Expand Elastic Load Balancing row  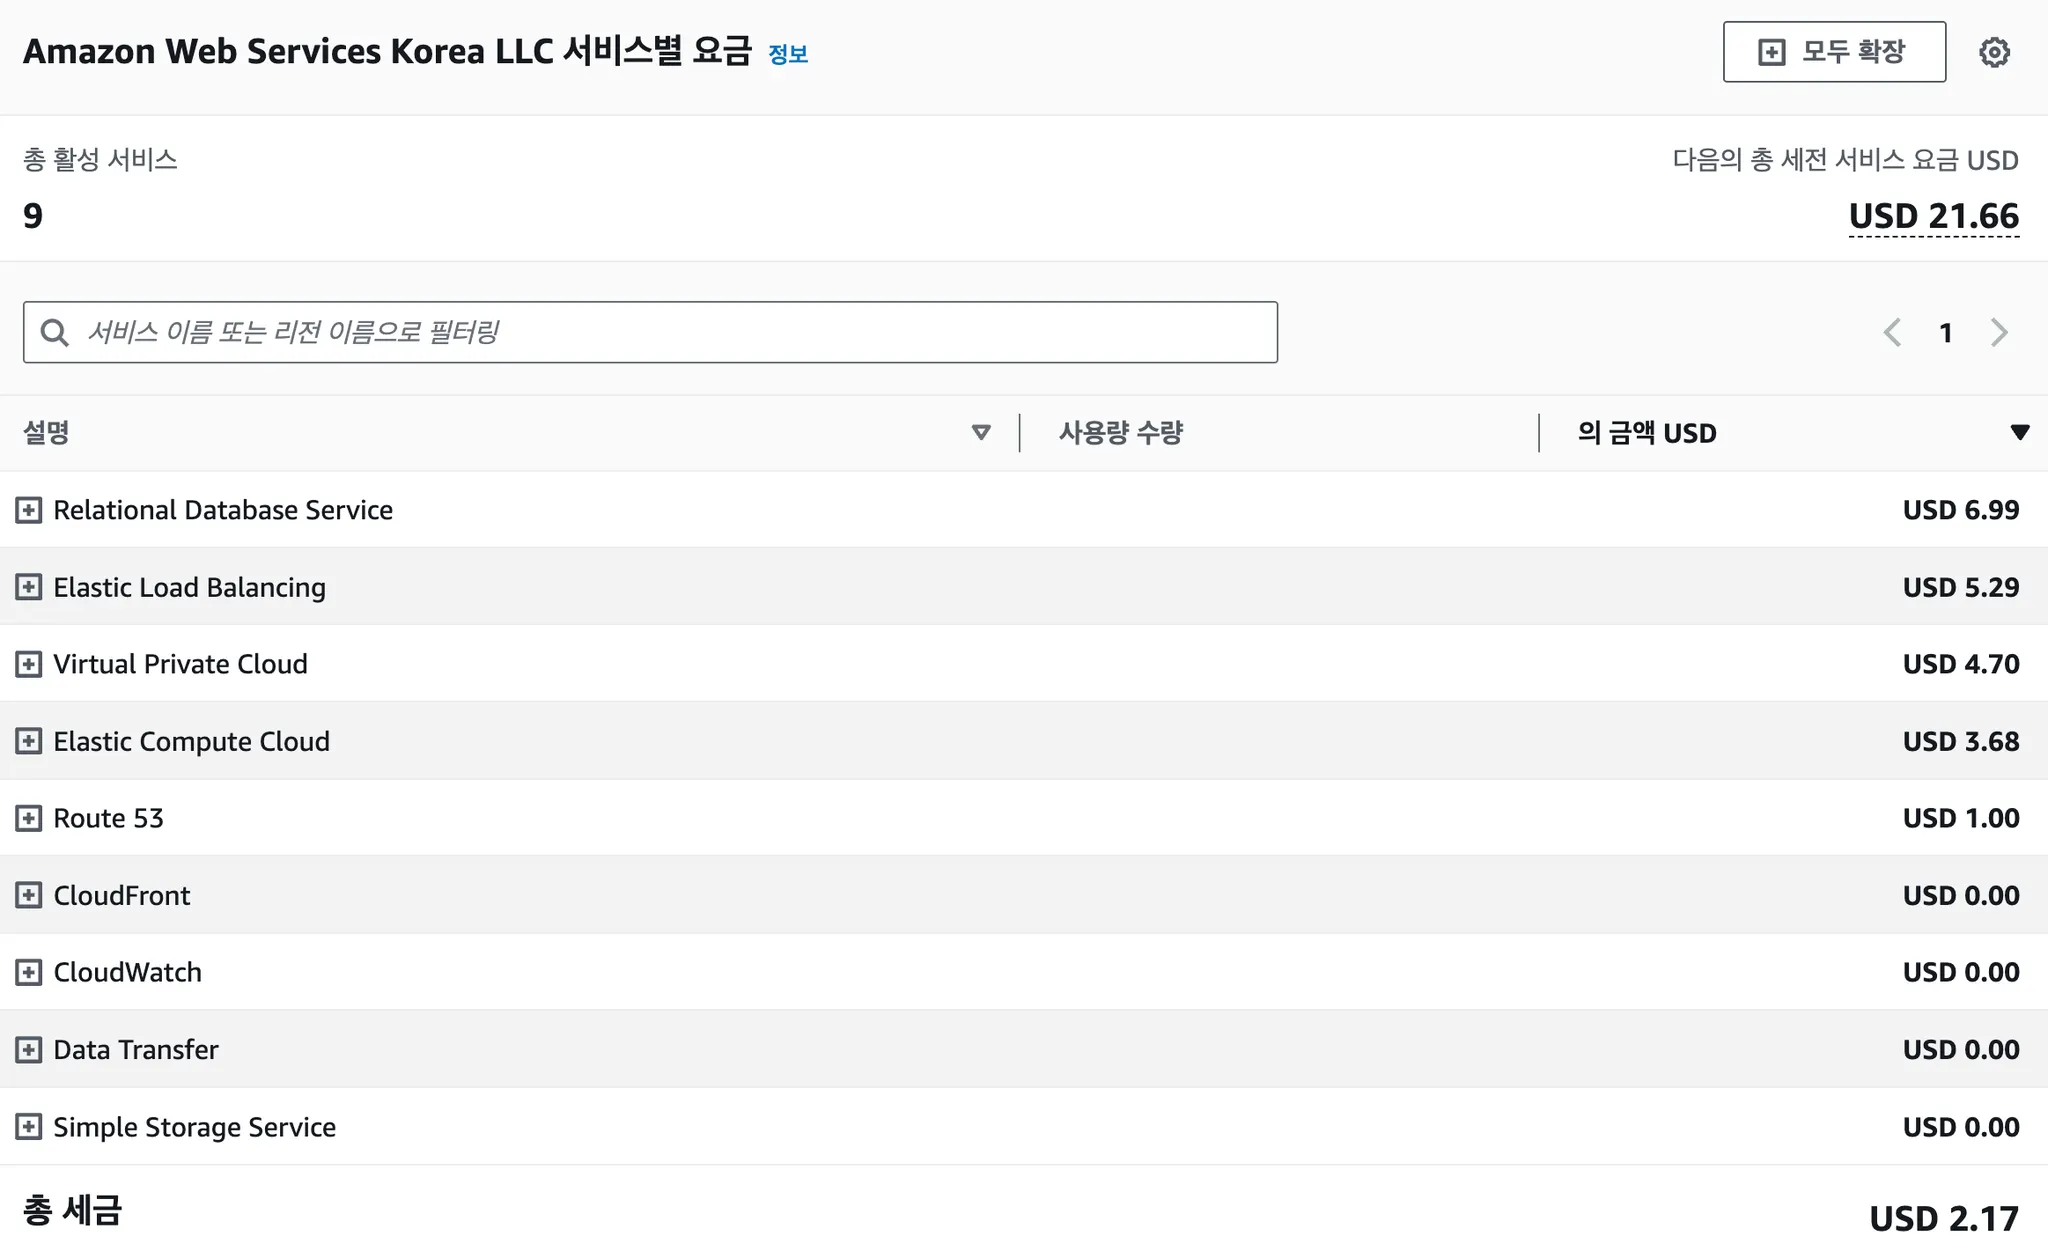(29, 587)
